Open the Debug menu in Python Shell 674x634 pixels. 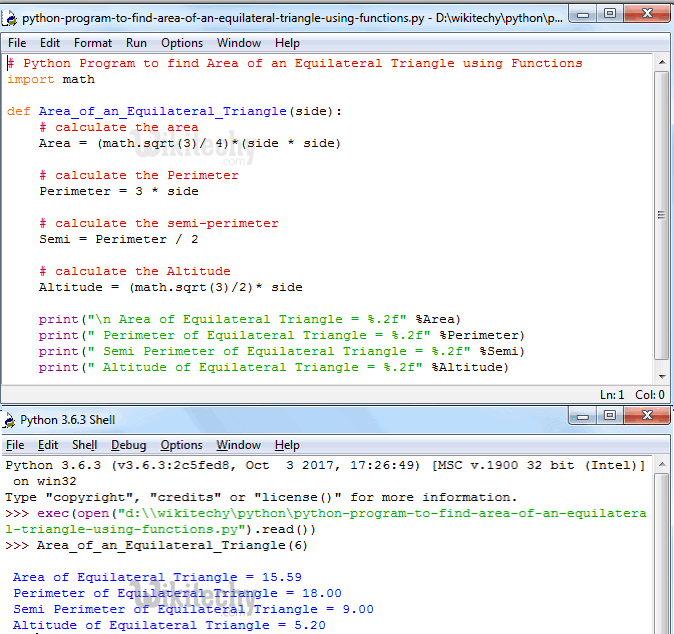tap(129, 445)
